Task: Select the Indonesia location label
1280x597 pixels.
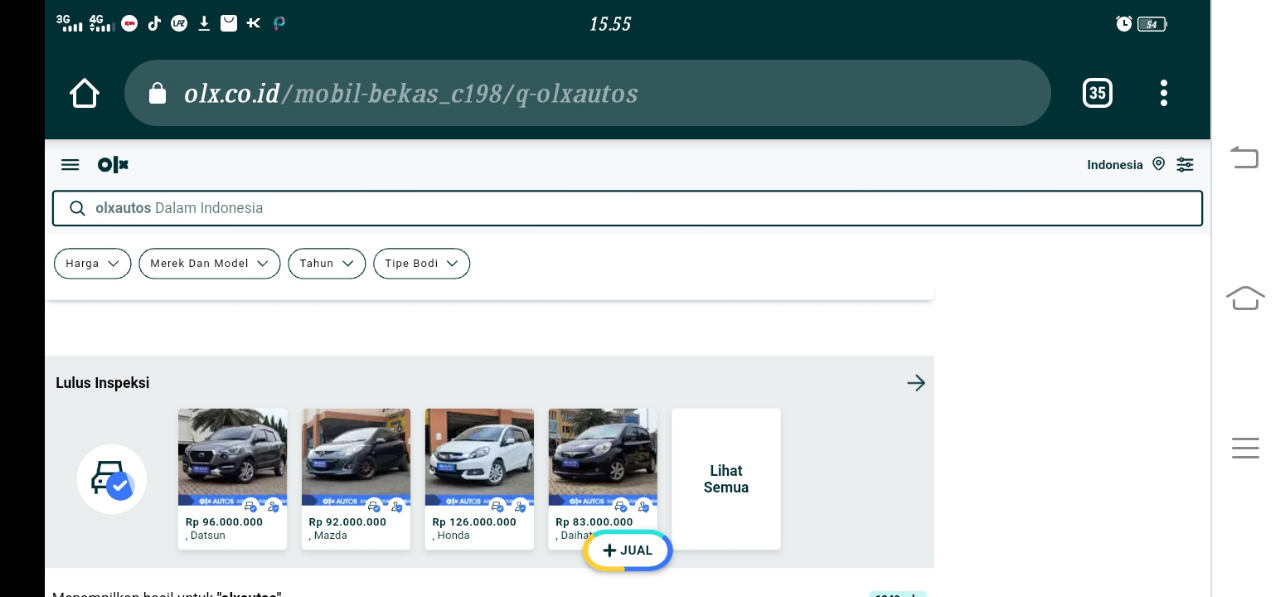Action: [x=1115, y=165]
